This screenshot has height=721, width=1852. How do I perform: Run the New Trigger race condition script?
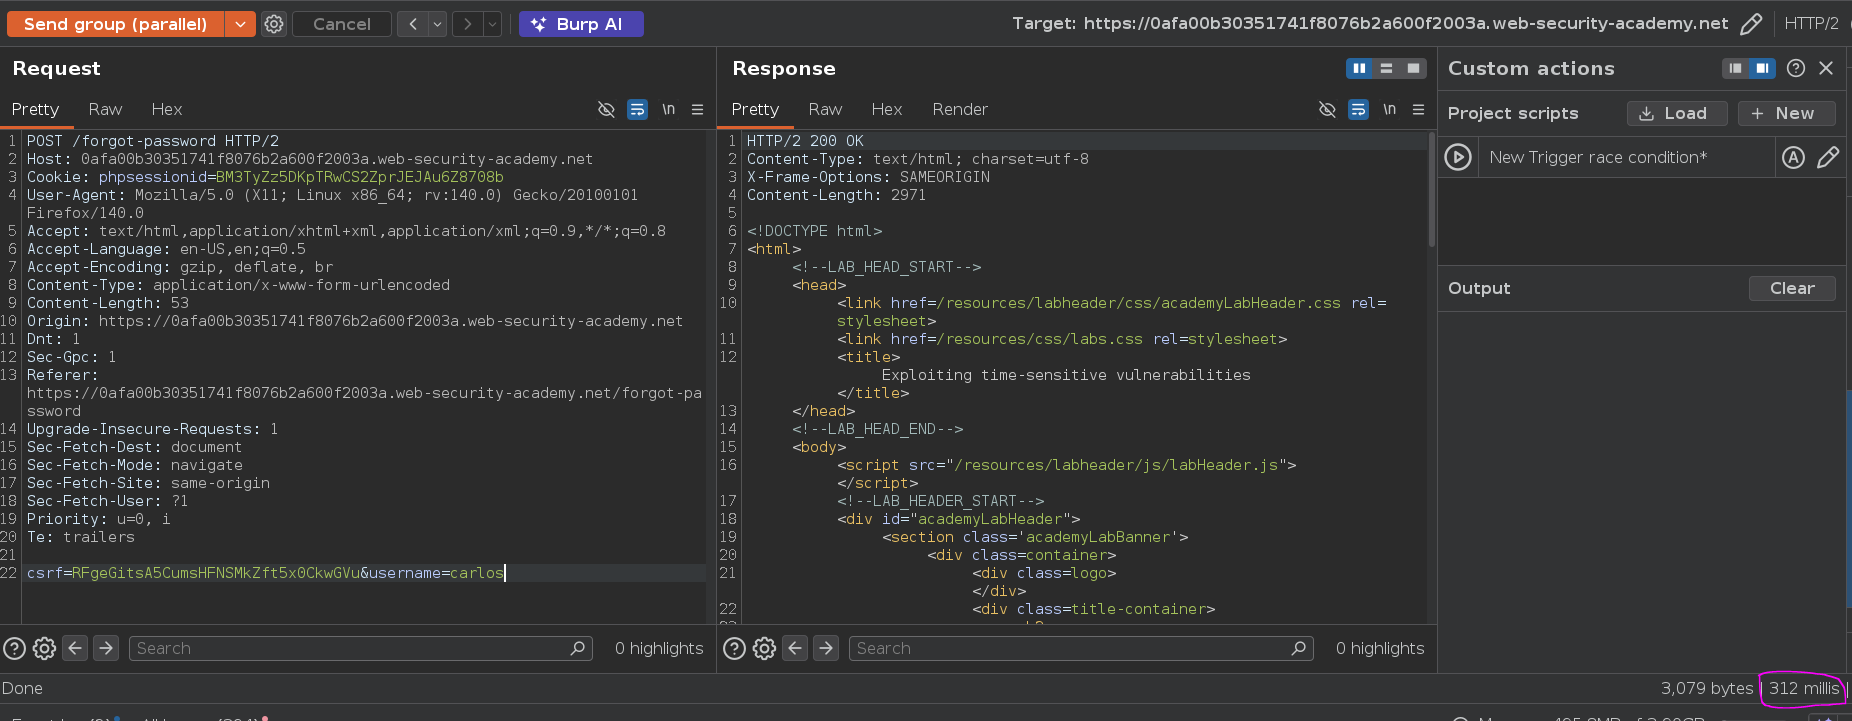click(1458, 157)
